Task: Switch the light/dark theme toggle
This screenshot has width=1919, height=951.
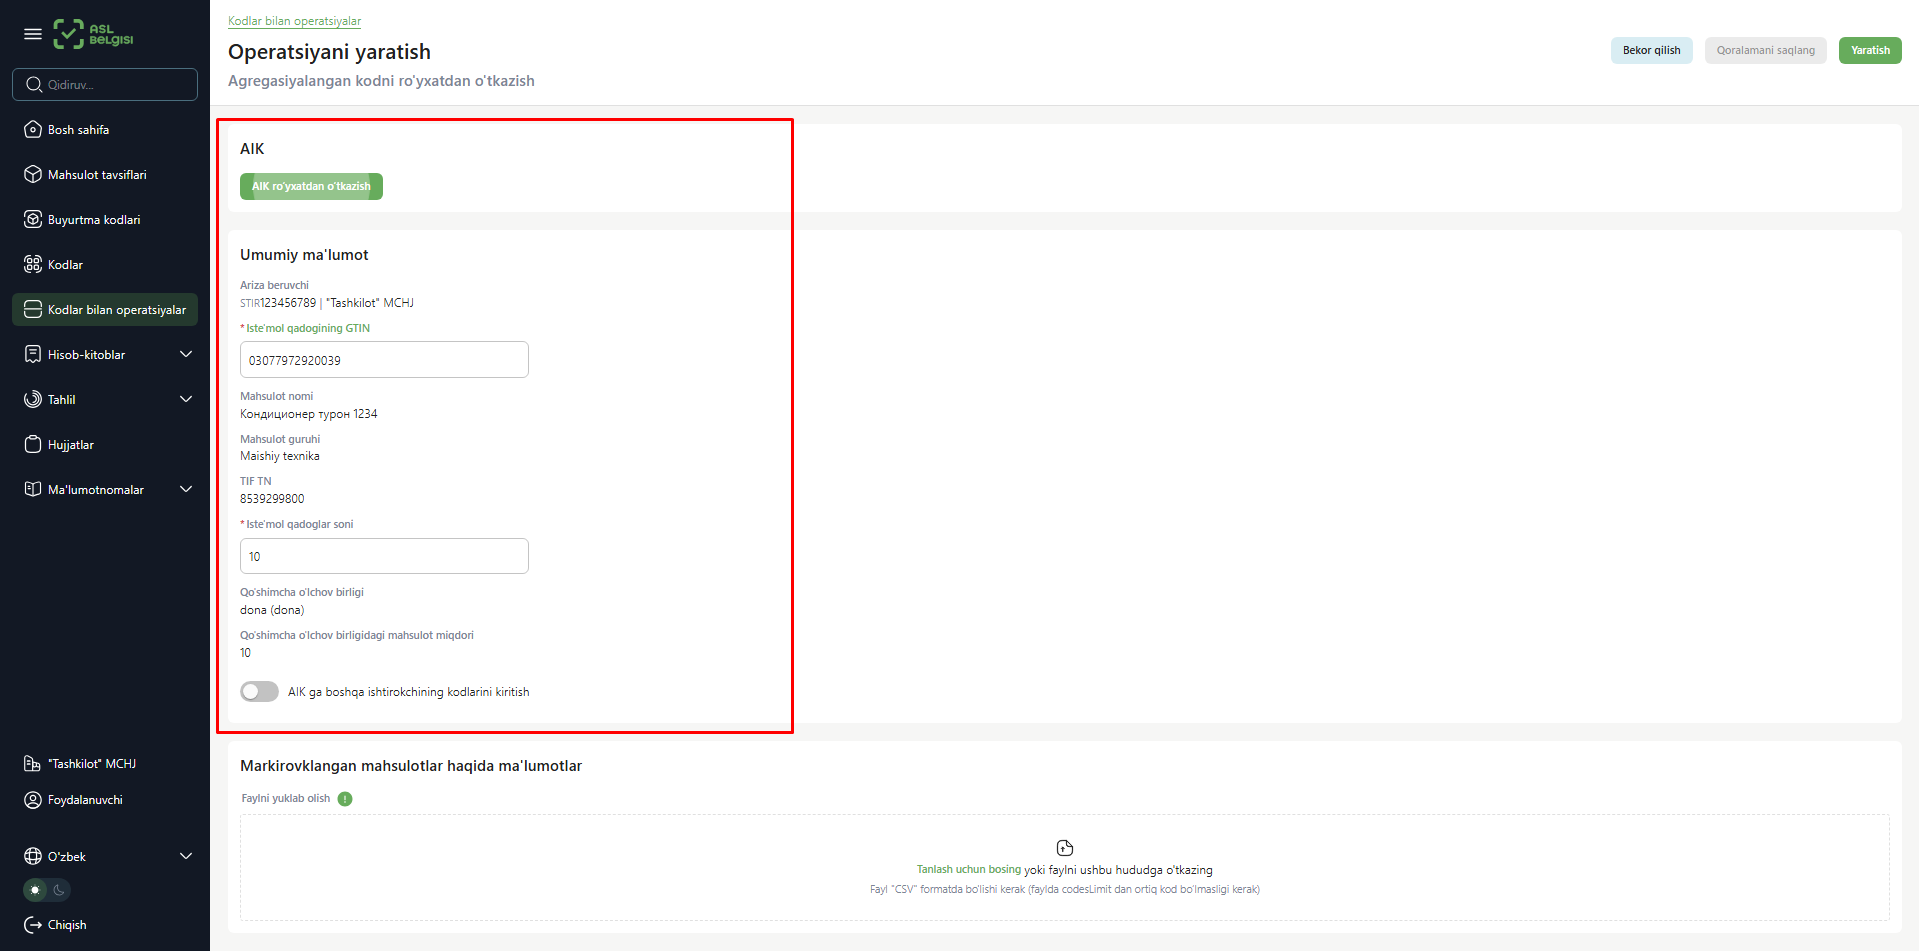Action: point(47,890)
